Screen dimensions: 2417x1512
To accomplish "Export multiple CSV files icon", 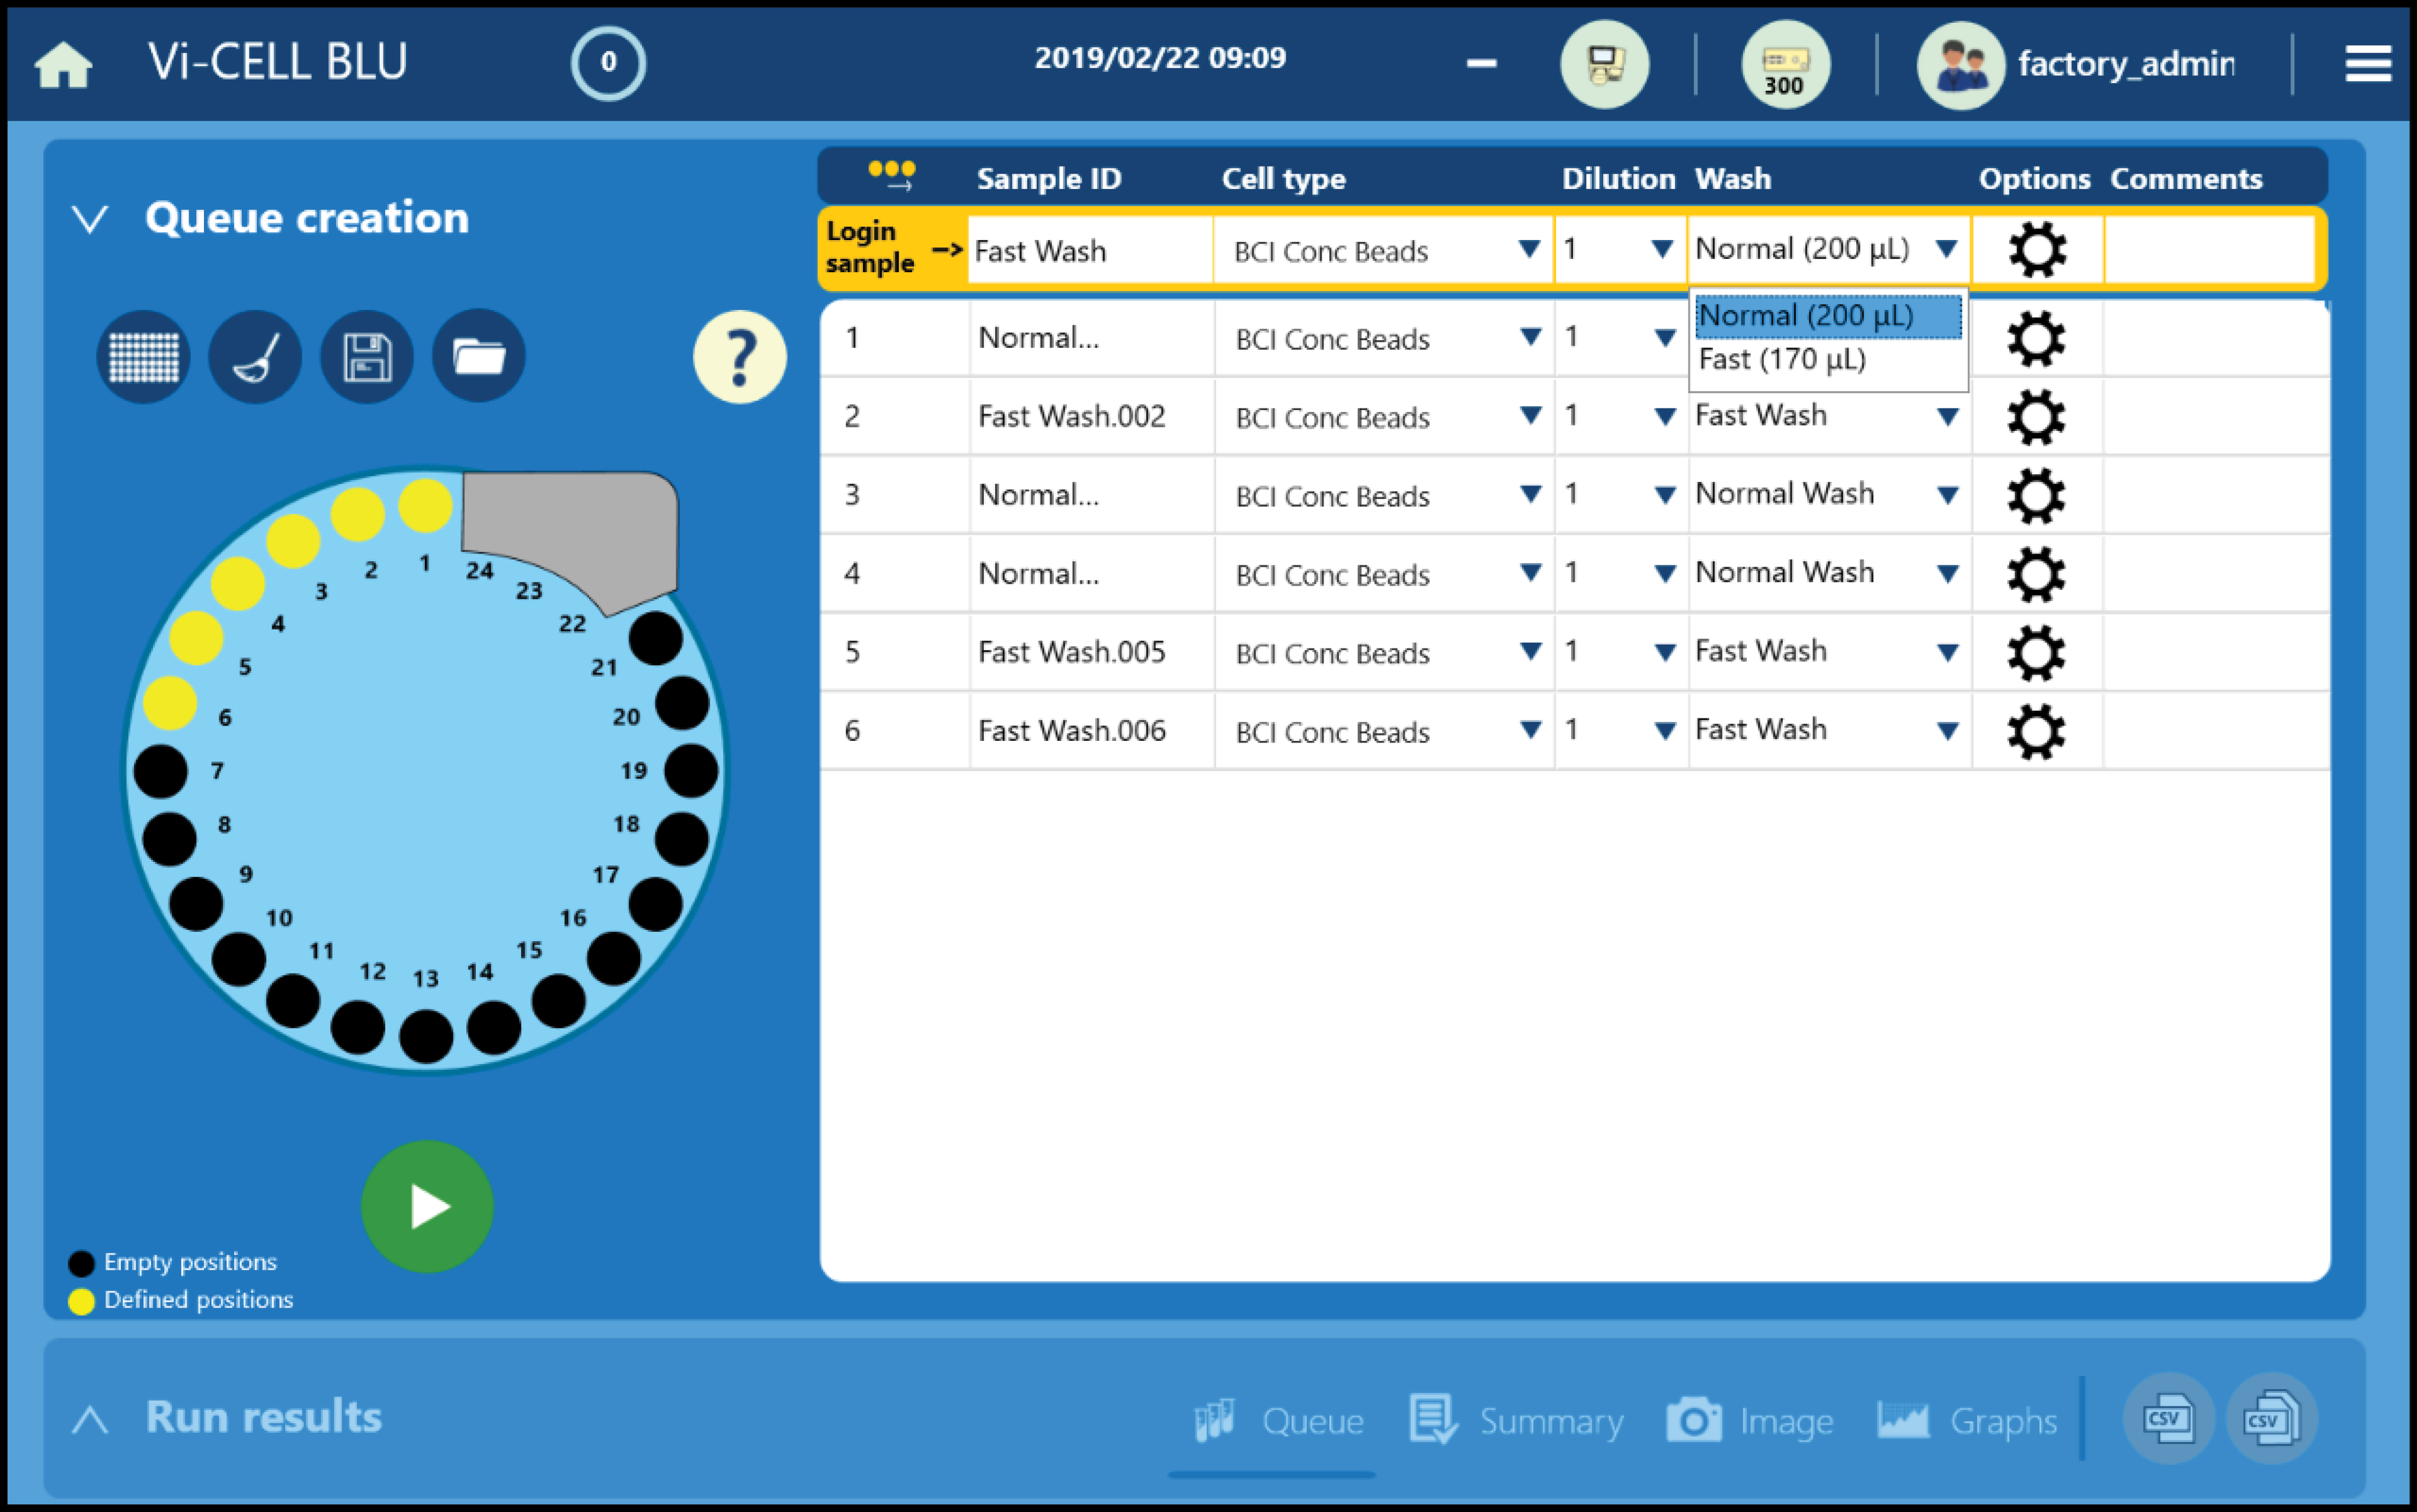I will pos(2271,1419).
